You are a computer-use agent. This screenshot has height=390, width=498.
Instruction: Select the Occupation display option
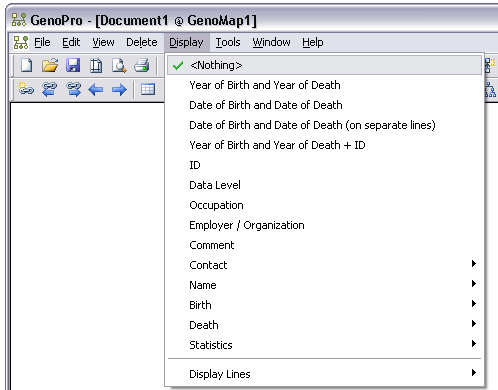[324, 205]
